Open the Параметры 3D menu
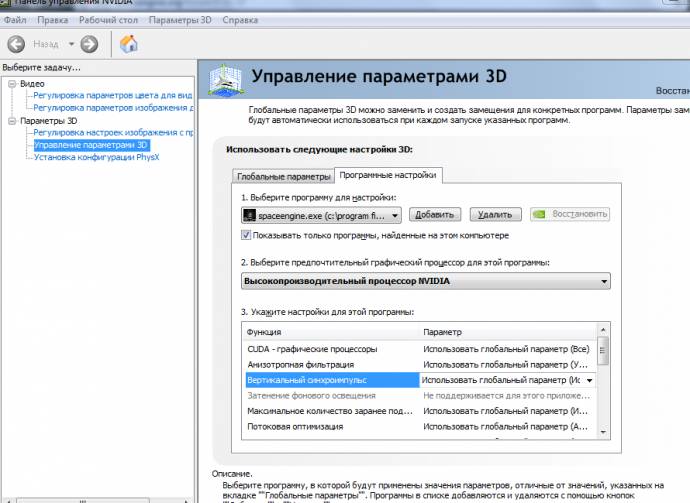This screenshot has height=503, width=690. [x=180, y=20]
